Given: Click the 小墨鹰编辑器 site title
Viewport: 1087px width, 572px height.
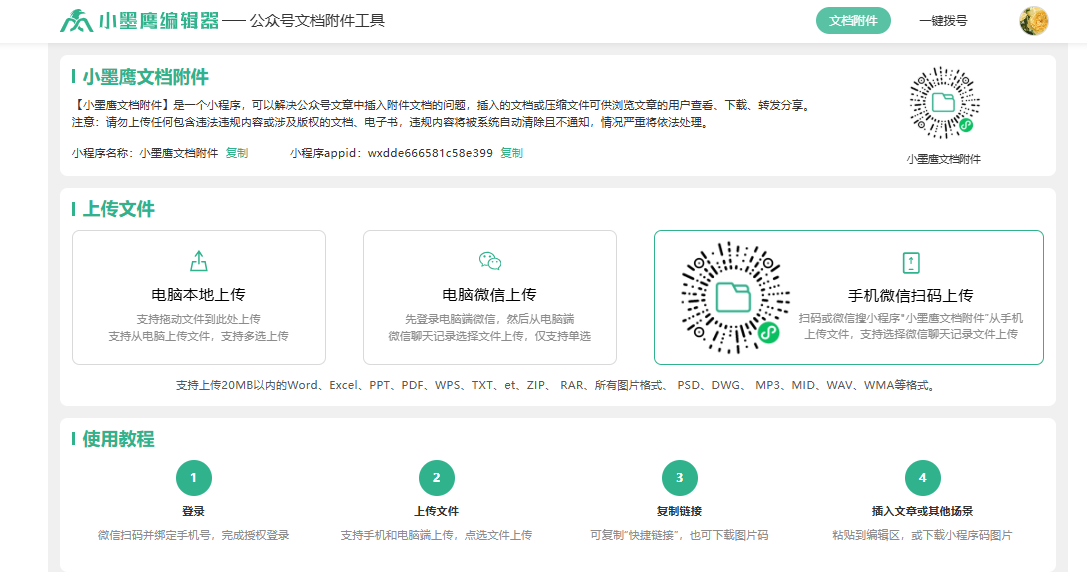Looking at the screenshot, I should click(x=159, y=21).
